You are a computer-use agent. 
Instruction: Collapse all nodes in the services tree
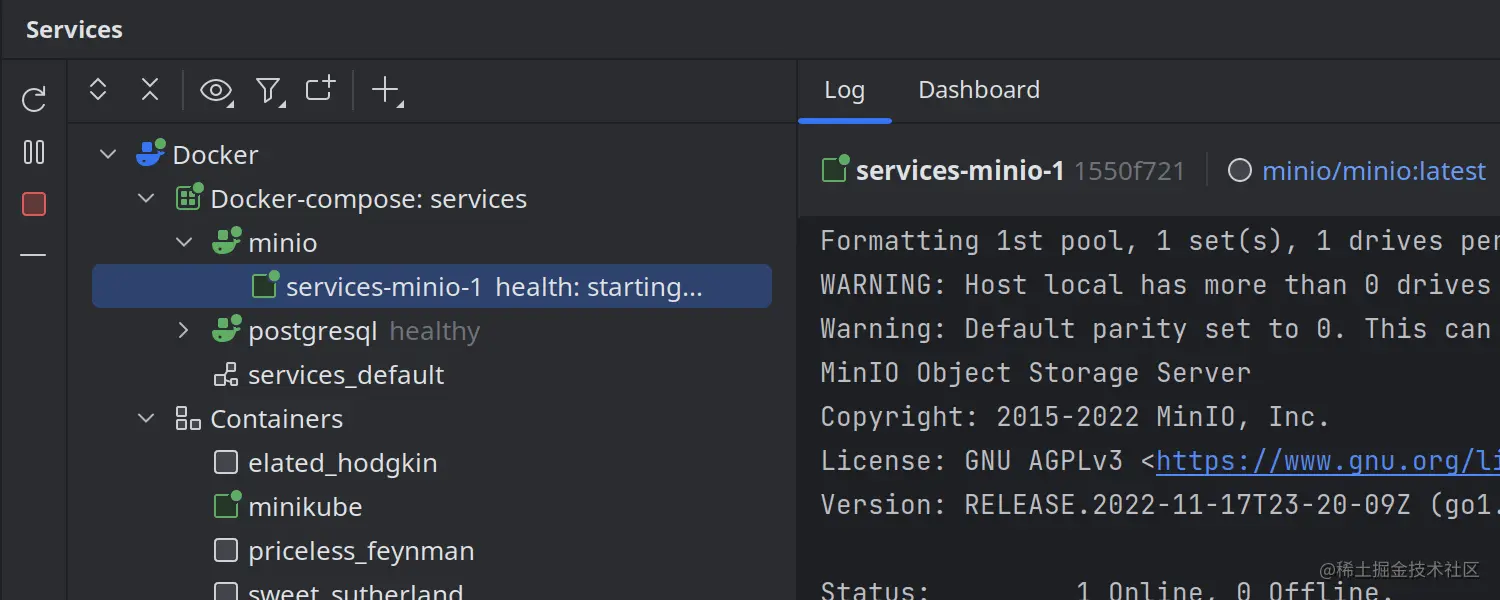coord(149,90)
